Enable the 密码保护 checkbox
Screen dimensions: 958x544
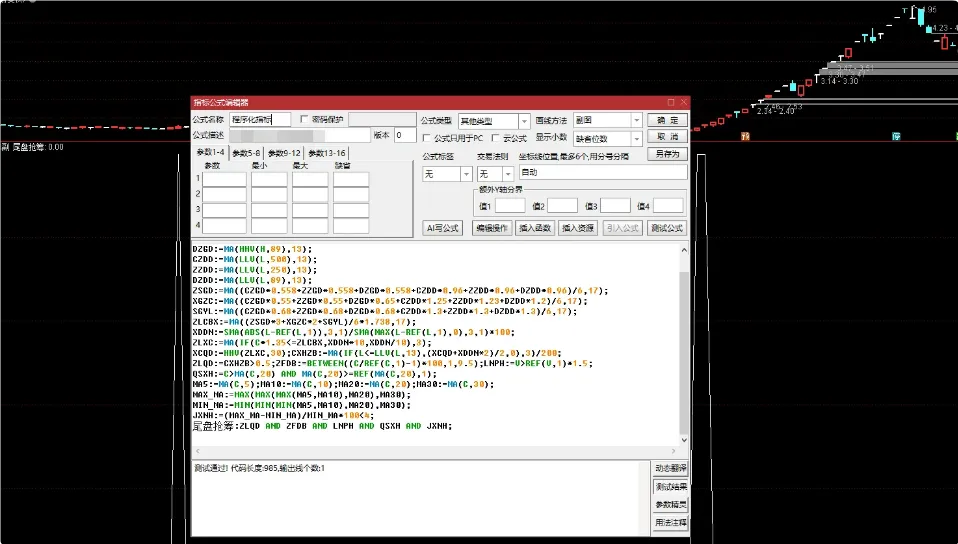pos(304,120)
